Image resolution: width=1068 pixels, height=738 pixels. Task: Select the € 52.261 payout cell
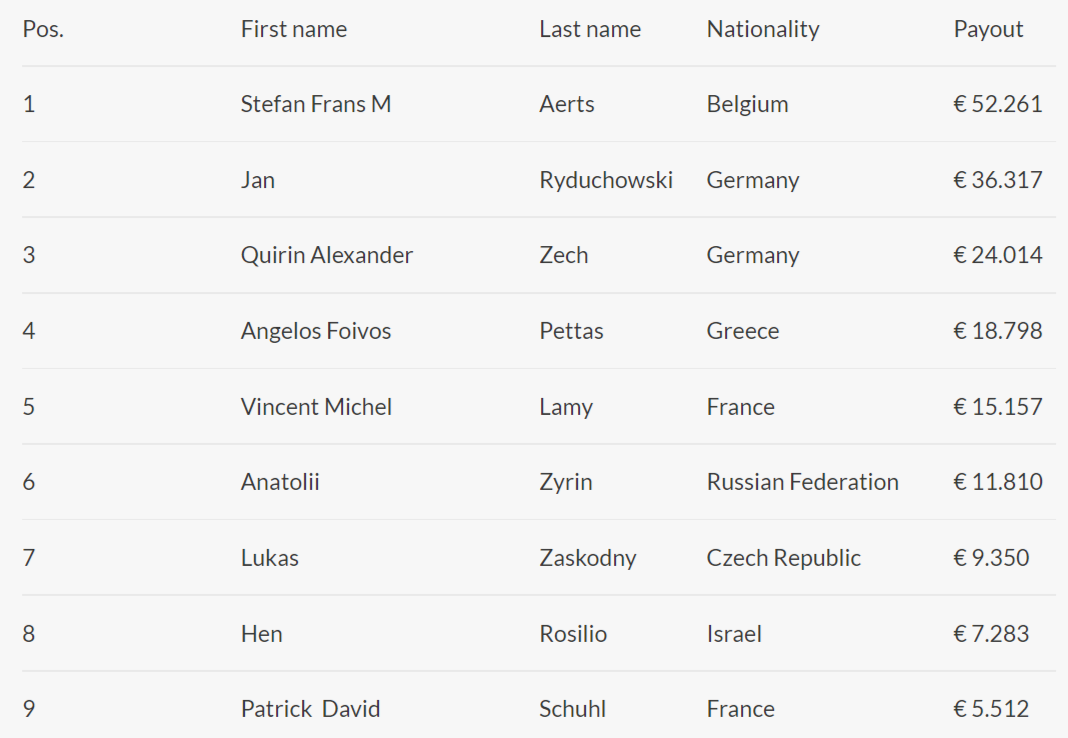tap(998, 104)
